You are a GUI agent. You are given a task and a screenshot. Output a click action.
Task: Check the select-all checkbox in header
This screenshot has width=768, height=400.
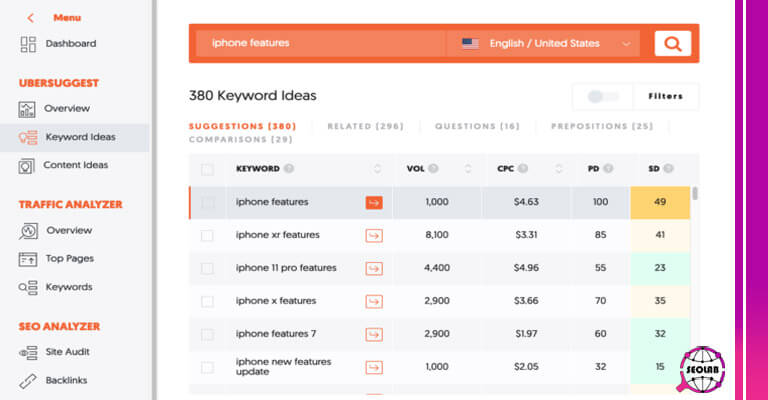(x=207, y=169)
